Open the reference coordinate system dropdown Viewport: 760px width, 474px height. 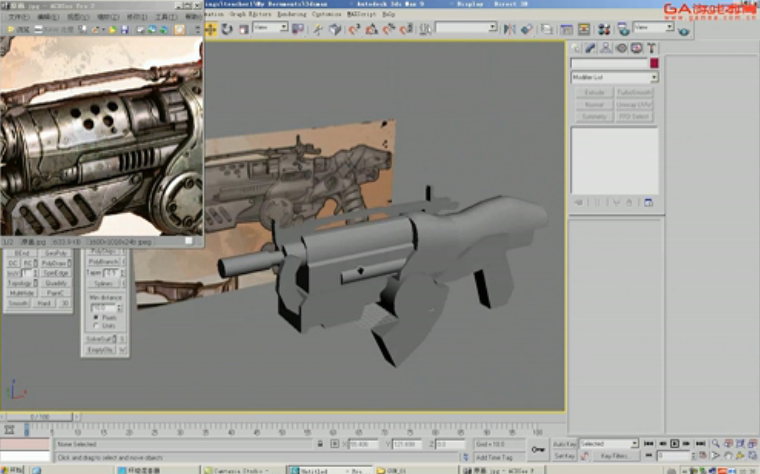[270, 28]
